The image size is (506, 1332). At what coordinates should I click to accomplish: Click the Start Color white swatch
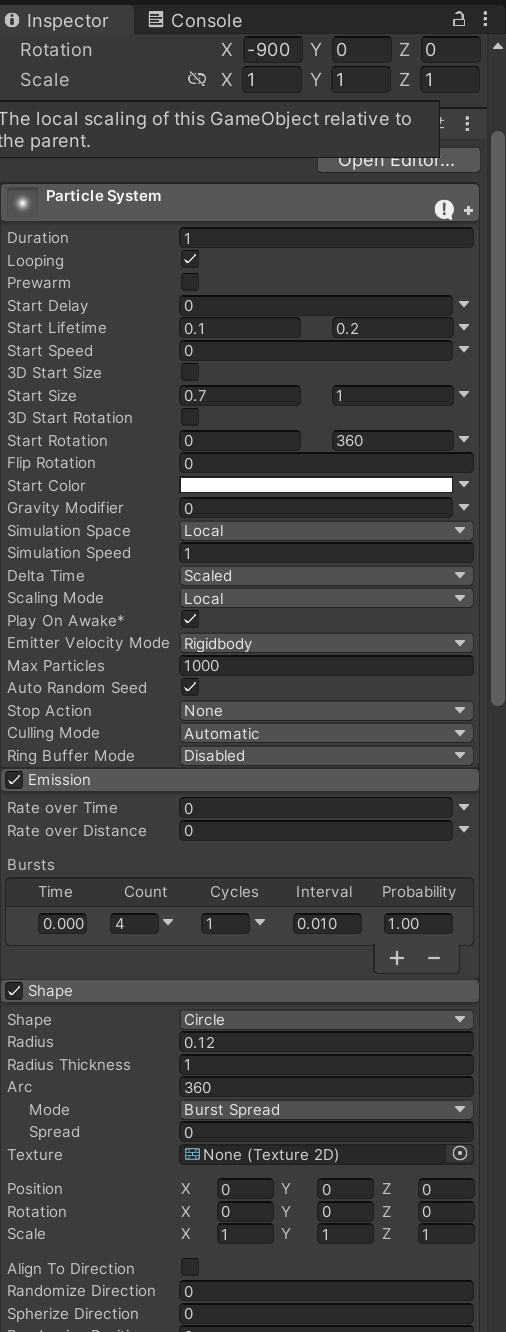[316, 485]
